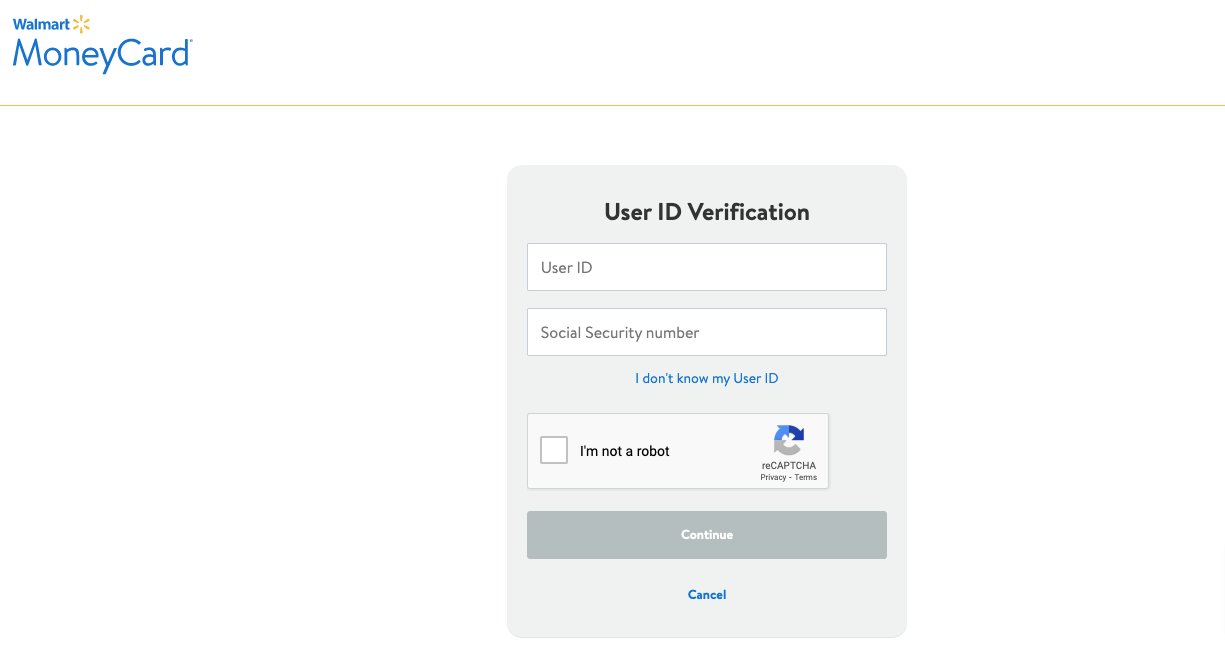Focus the Social Security number field

click(706, 332)
